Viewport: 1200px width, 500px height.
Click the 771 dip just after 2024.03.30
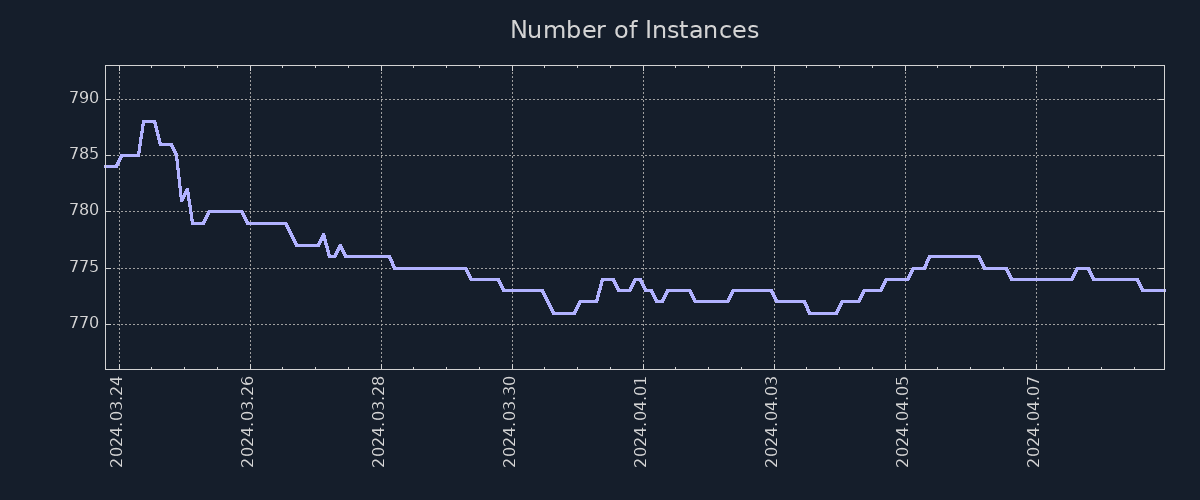563,313
